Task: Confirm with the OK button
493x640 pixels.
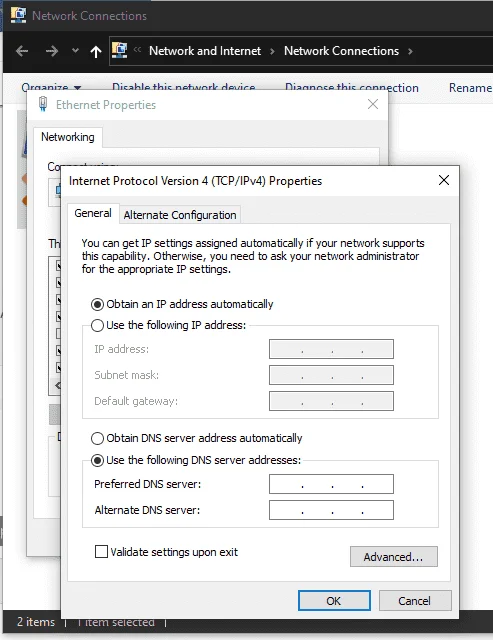Action: click(334, 601)
